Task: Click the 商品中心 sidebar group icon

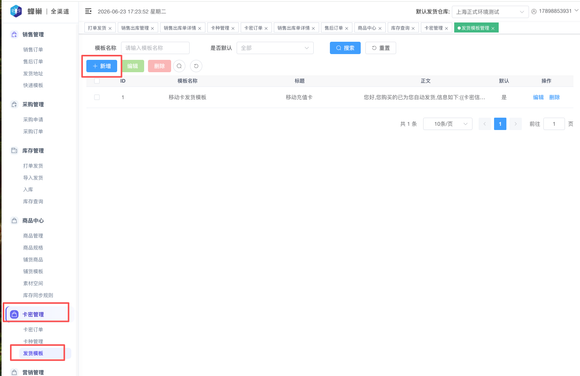Action: coord(14,221)
